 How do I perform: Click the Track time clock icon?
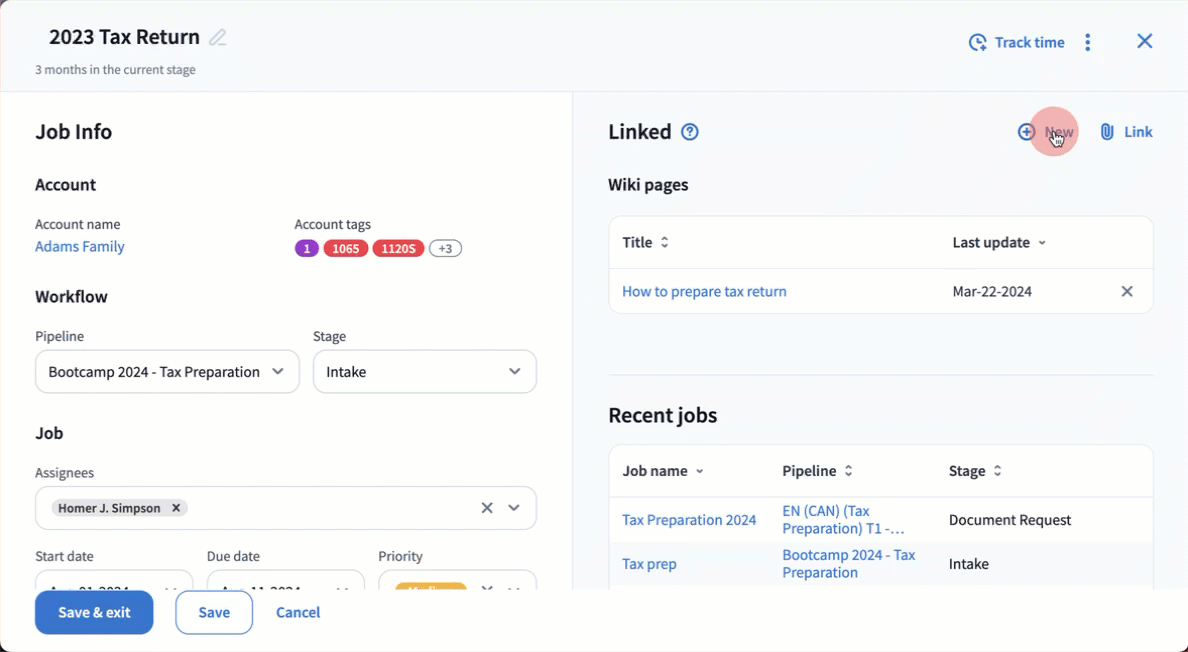[977, 42]
